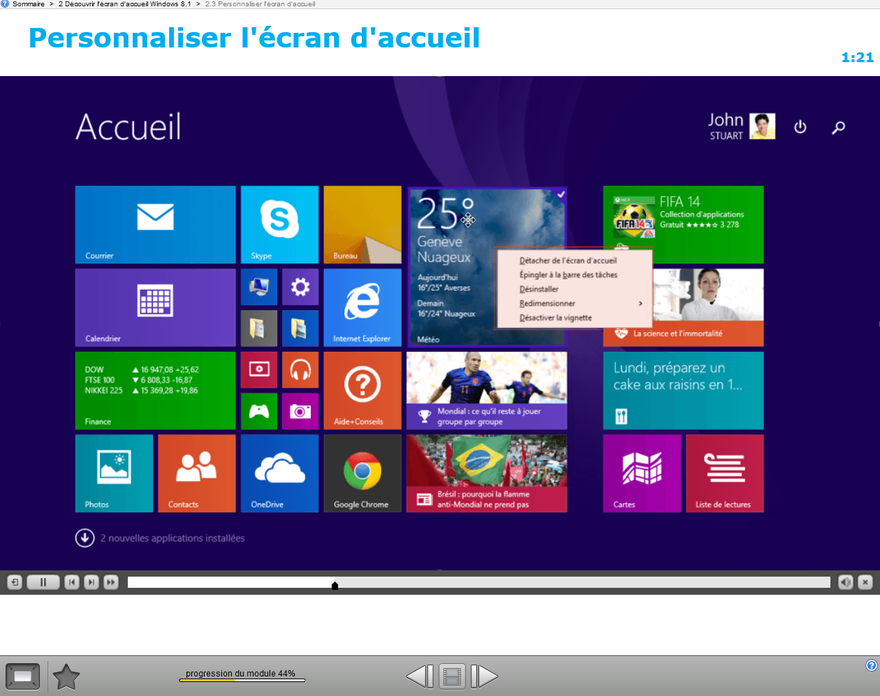The image size is (880, 696).
Task: Mute the tutorial audio with the speaker button
Action: tap(845, 582)
